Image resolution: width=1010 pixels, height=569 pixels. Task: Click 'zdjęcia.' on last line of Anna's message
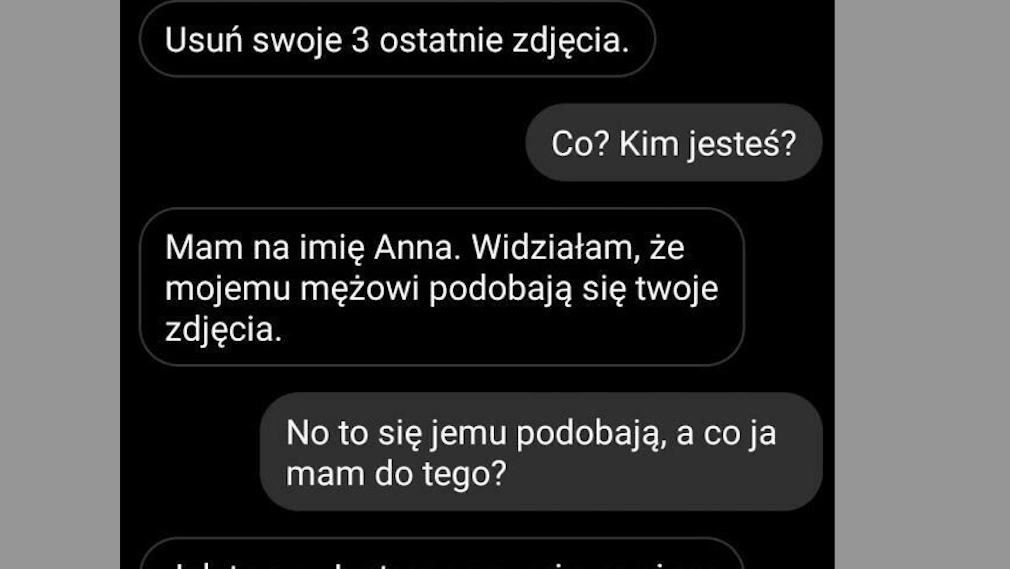(x=224, y=331)
